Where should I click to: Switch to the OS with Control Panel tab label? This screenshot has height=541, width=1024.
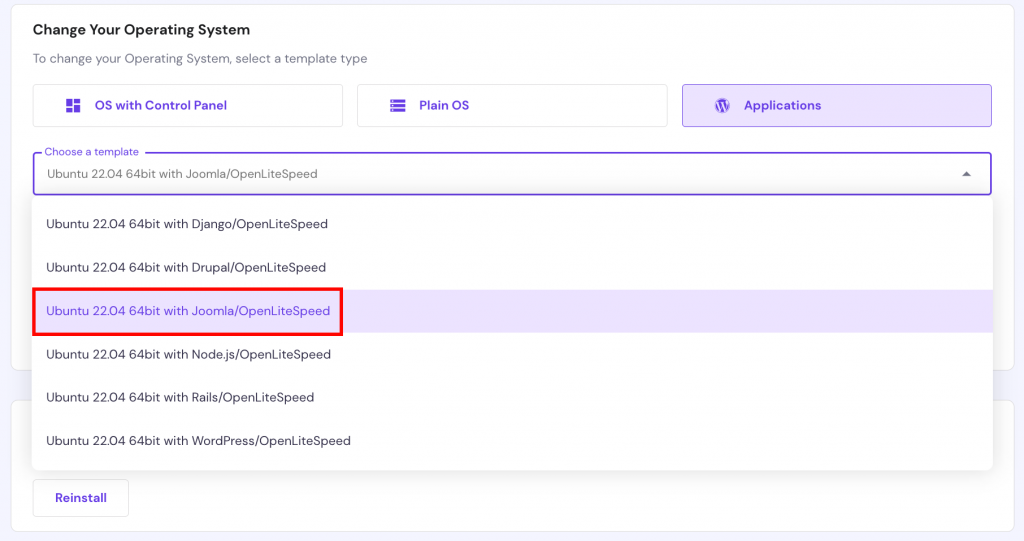point(160,106)
